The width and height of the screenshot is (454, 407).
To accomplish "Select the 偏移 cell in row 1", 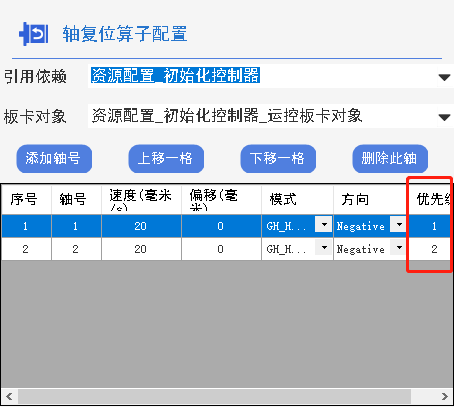I will pos(221,226).
